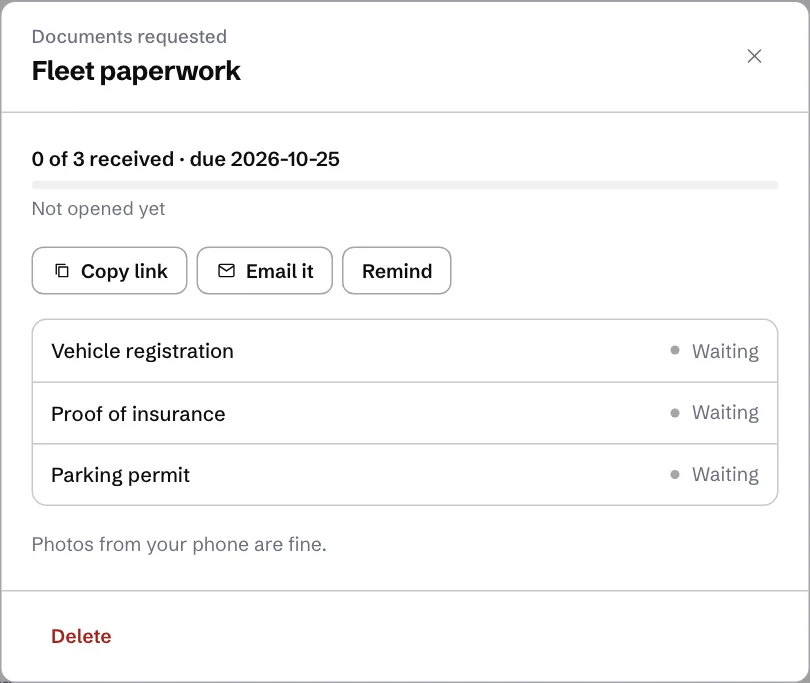This screenshot has height=683, width=810.
Task: Click the 'Photos from your phone are fine.' note
Action: [179, 545]
